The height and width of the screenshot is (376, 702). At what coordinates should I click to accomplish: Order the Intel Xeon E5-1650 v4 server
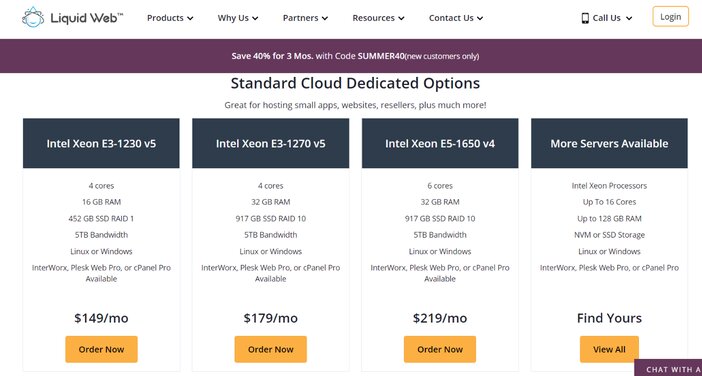coord(440,349)
